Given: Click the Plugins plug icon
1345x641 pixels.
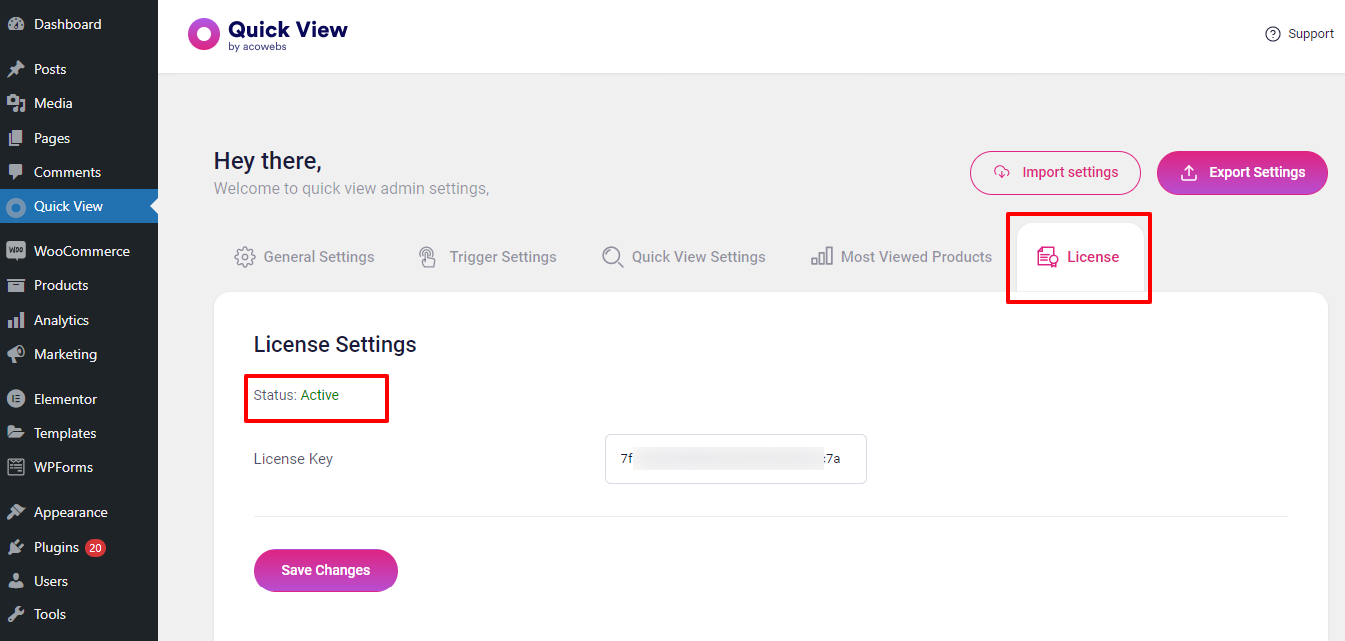Looking at the screenshot, I should 16,547.
